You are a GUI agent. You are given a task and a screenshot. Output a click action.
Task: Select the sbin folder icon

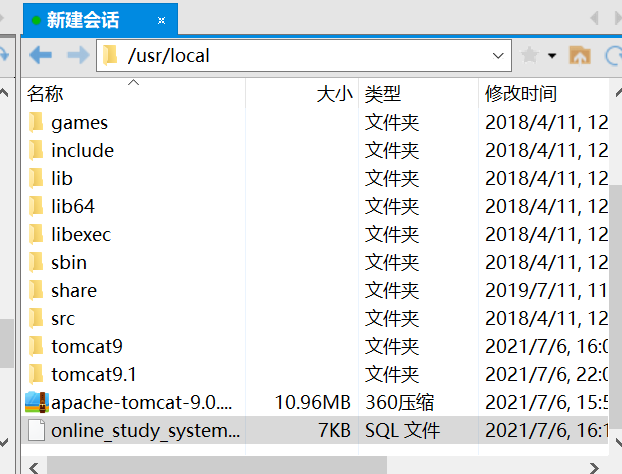[x=36, y=262]
